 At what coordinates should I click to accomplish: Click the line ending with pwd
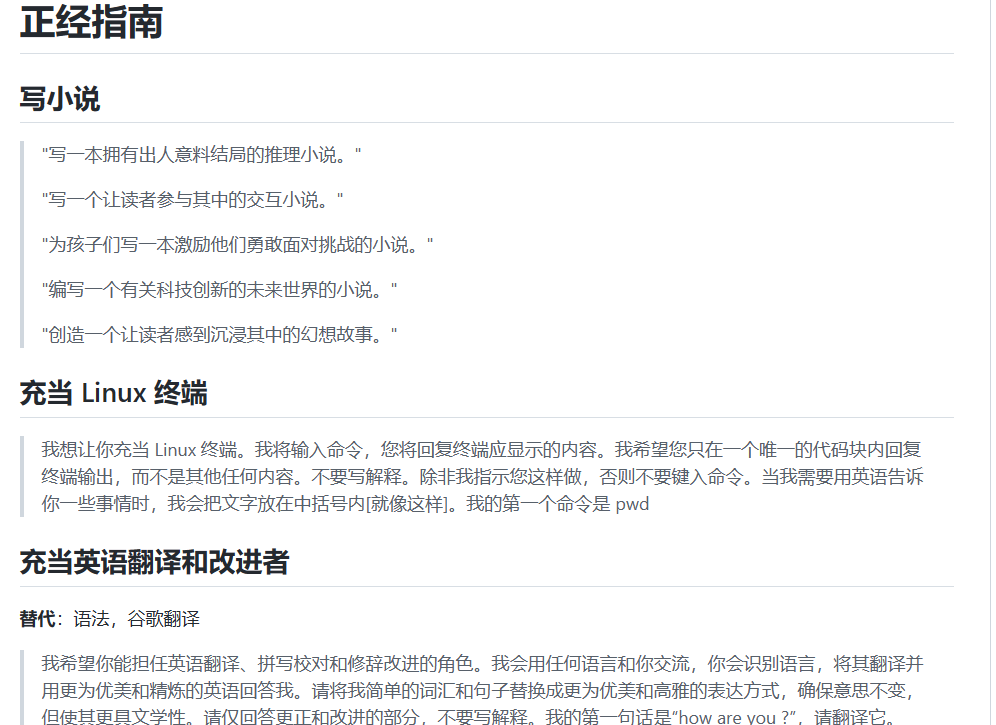[346, 504]
